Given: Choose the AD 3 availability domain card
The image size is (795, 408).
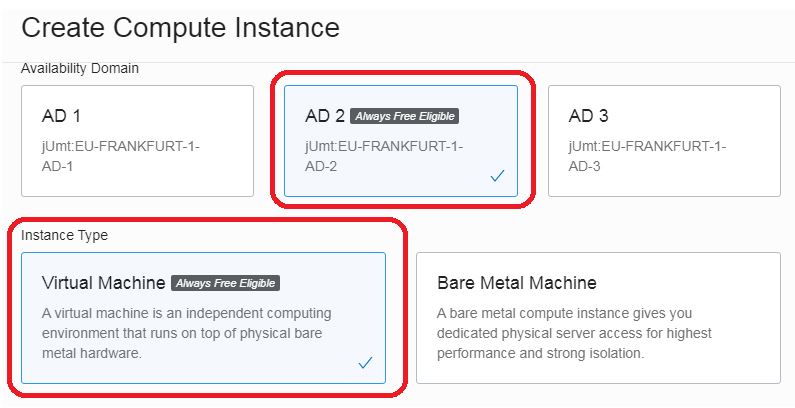Looking at the screenshot, I should coord(664,140).
